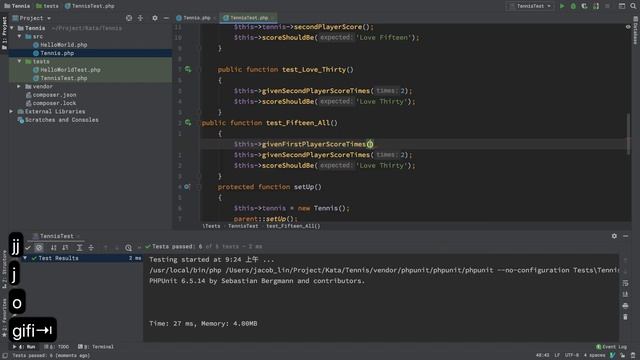The image size is (640, 360).
Task: Open test history clock icon
Action: 128,247
